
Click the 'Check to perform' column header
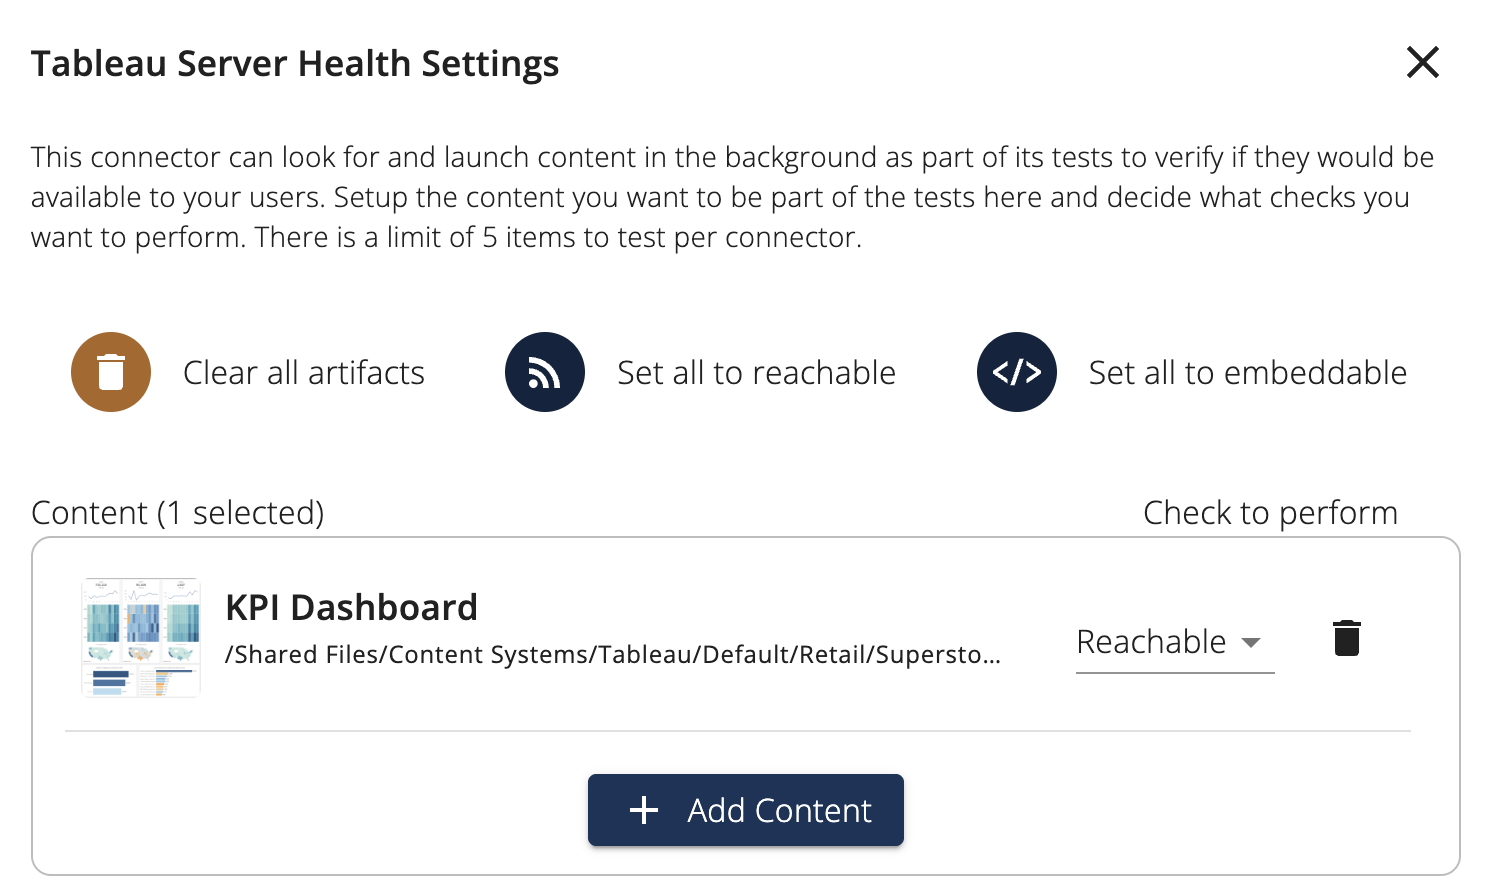(x=1270, y=513)
